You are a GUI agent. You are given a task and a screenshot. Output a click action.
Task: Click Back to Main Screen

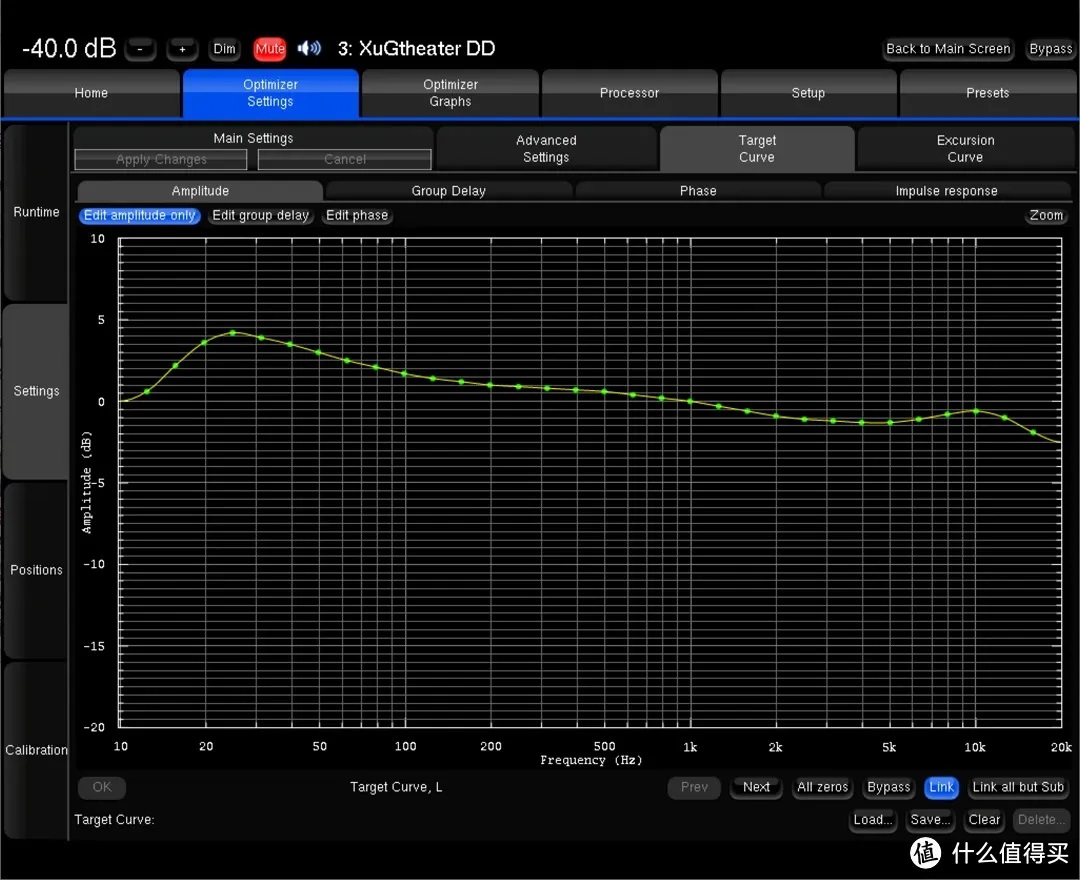948,49
